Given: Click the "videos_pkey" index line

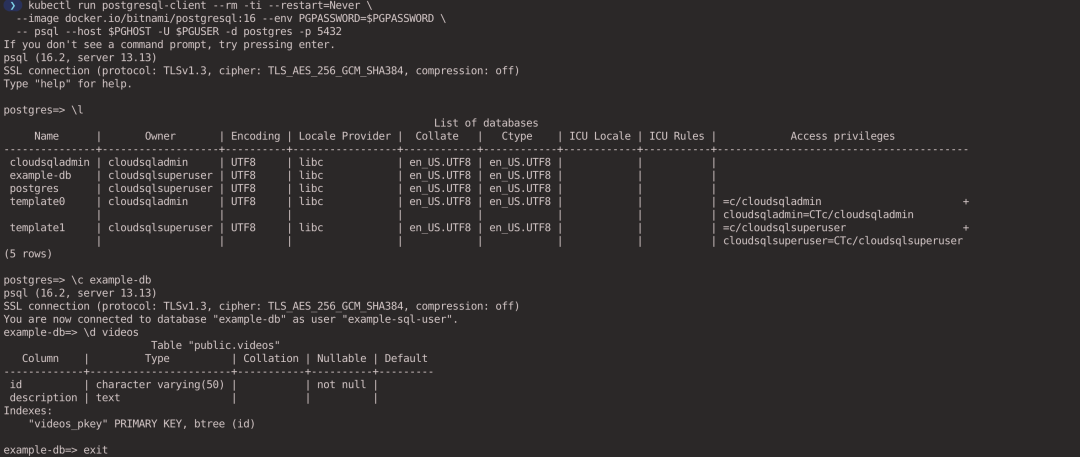Looking at the screenshot, I should (142, 425).
